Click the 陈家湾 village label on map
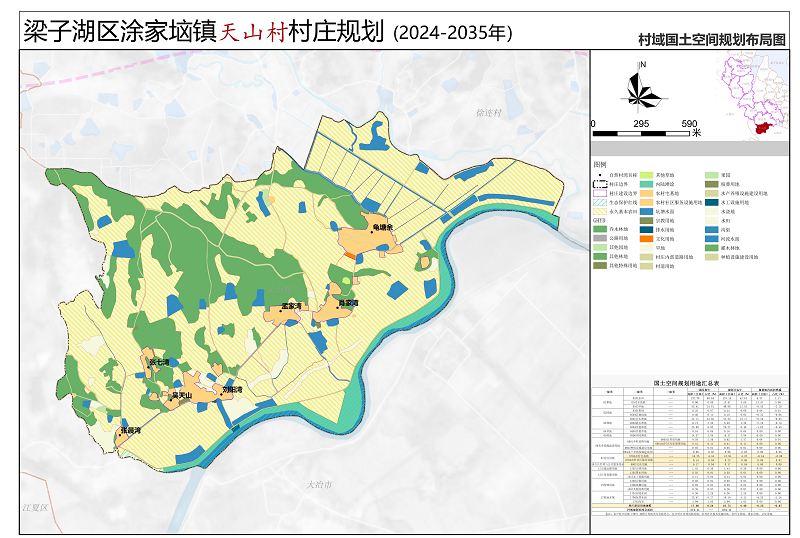This screenshot has width=800, height=538. tap(348, 301)
